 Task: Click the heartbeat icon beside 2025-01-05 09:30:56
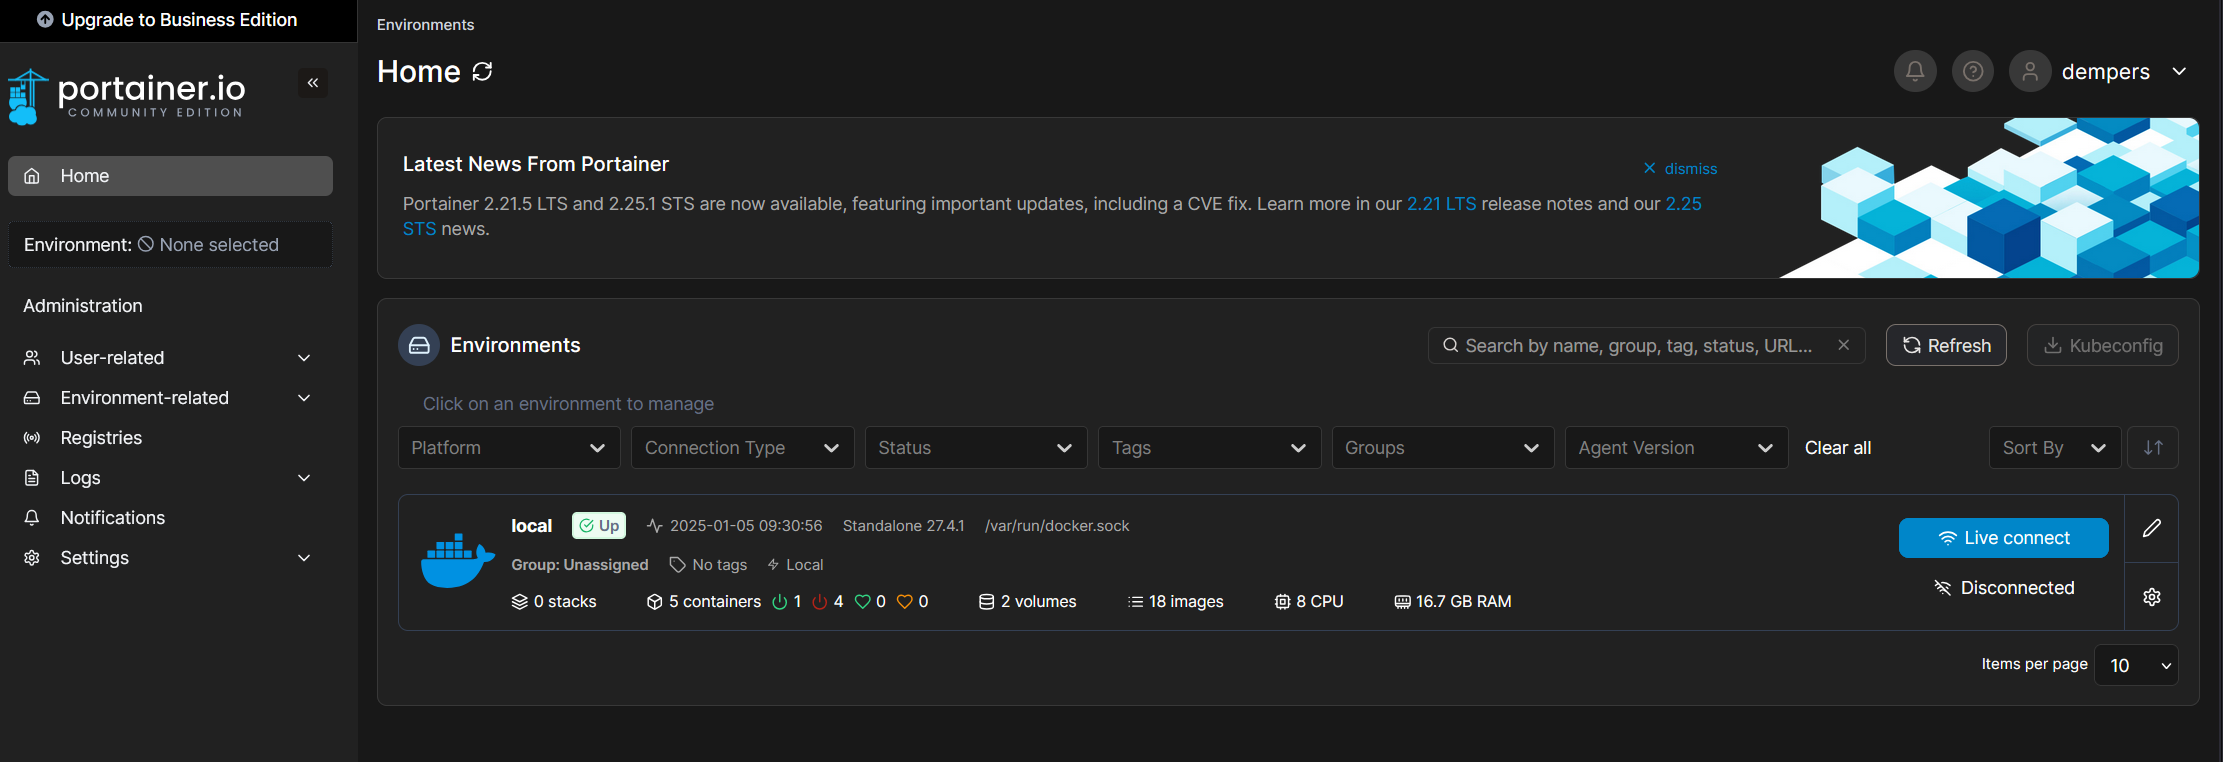[x=655, y=526]
